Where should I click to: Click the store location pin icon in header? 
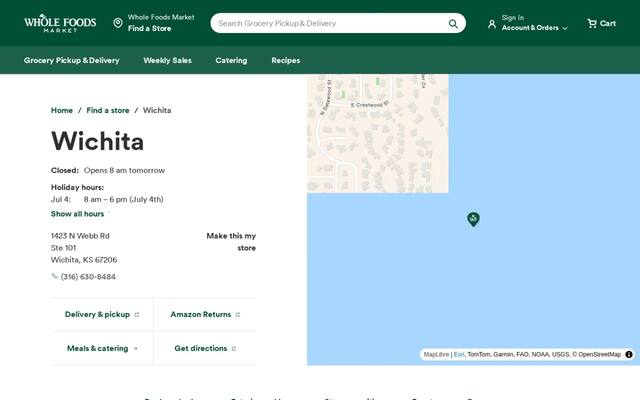[118, 23]
